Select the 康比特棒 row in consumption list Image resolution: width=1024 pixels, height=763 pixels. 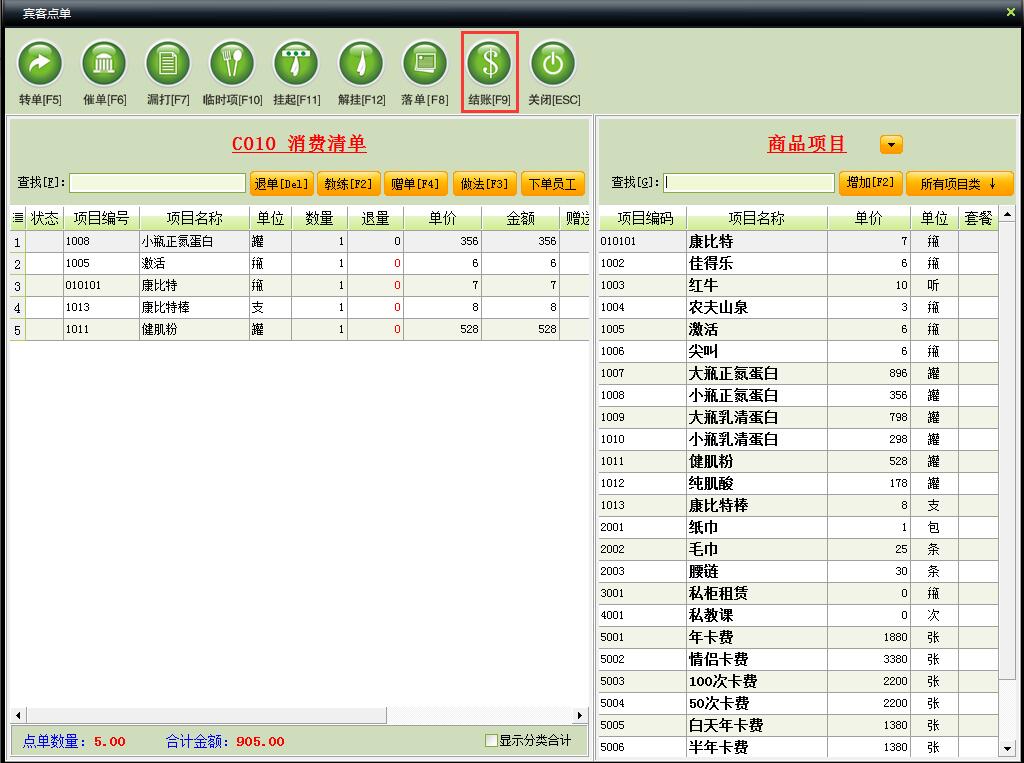[x=299, y=308]
